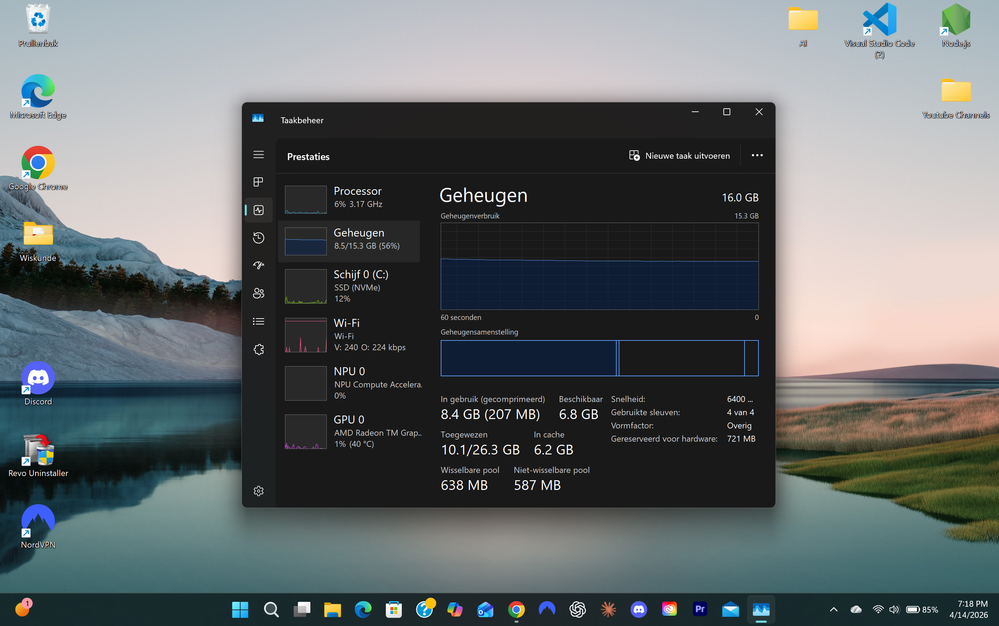Click the Windows Start button on the taskbar
The height and width of the screenshot is (626, 999).
pyautogui.click(x=240, y=610)
